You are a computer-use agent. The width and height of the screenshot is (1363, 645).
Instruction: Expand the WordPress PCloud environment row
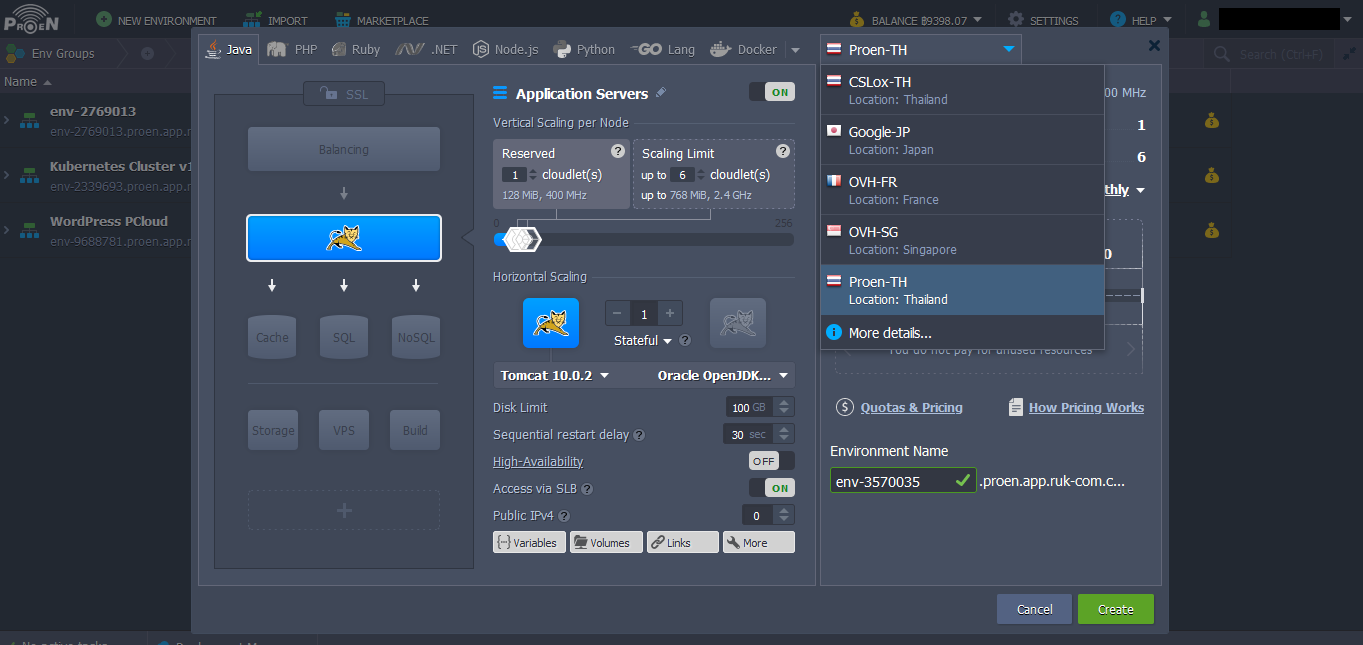(x=7, y=230)
